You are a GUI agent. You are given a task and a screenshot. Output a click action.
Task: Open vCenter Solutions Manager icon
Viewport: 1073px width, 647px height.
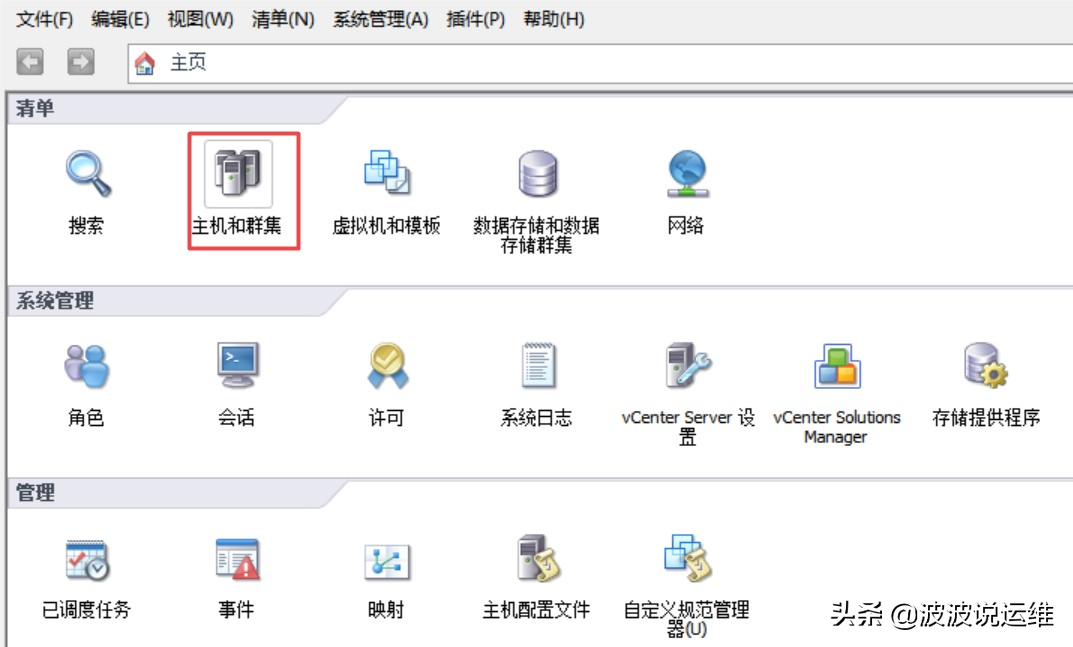(837, 366)
